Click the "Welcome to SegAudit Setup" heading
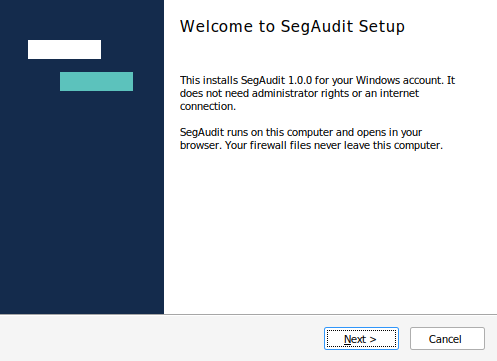497x361 pixels. [292, 26]
